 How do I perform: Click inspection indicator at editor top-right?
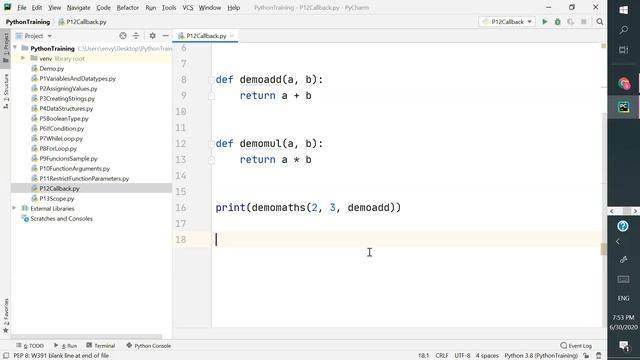[603, 46]
